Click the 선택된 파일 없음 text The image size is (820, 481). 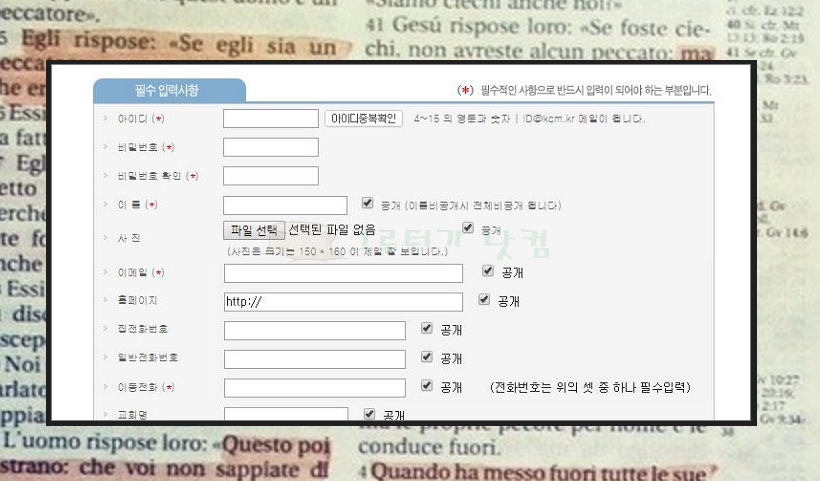(x=332, y=230)
